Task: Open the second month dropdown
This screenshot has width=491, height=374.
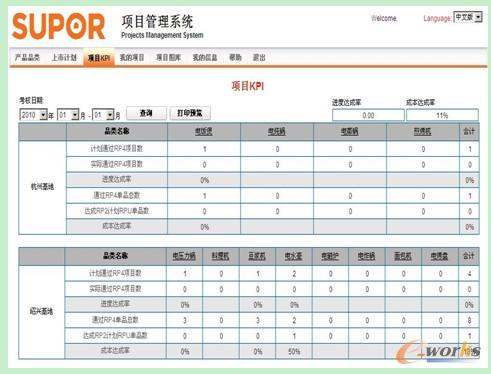Action: click(x=103, y=115)
